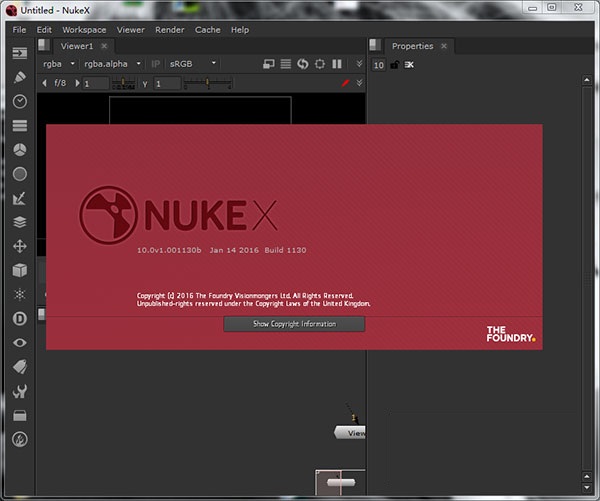600x501 pixels.
Task: Click Show Copyright Information button
Action: point(294,324)
